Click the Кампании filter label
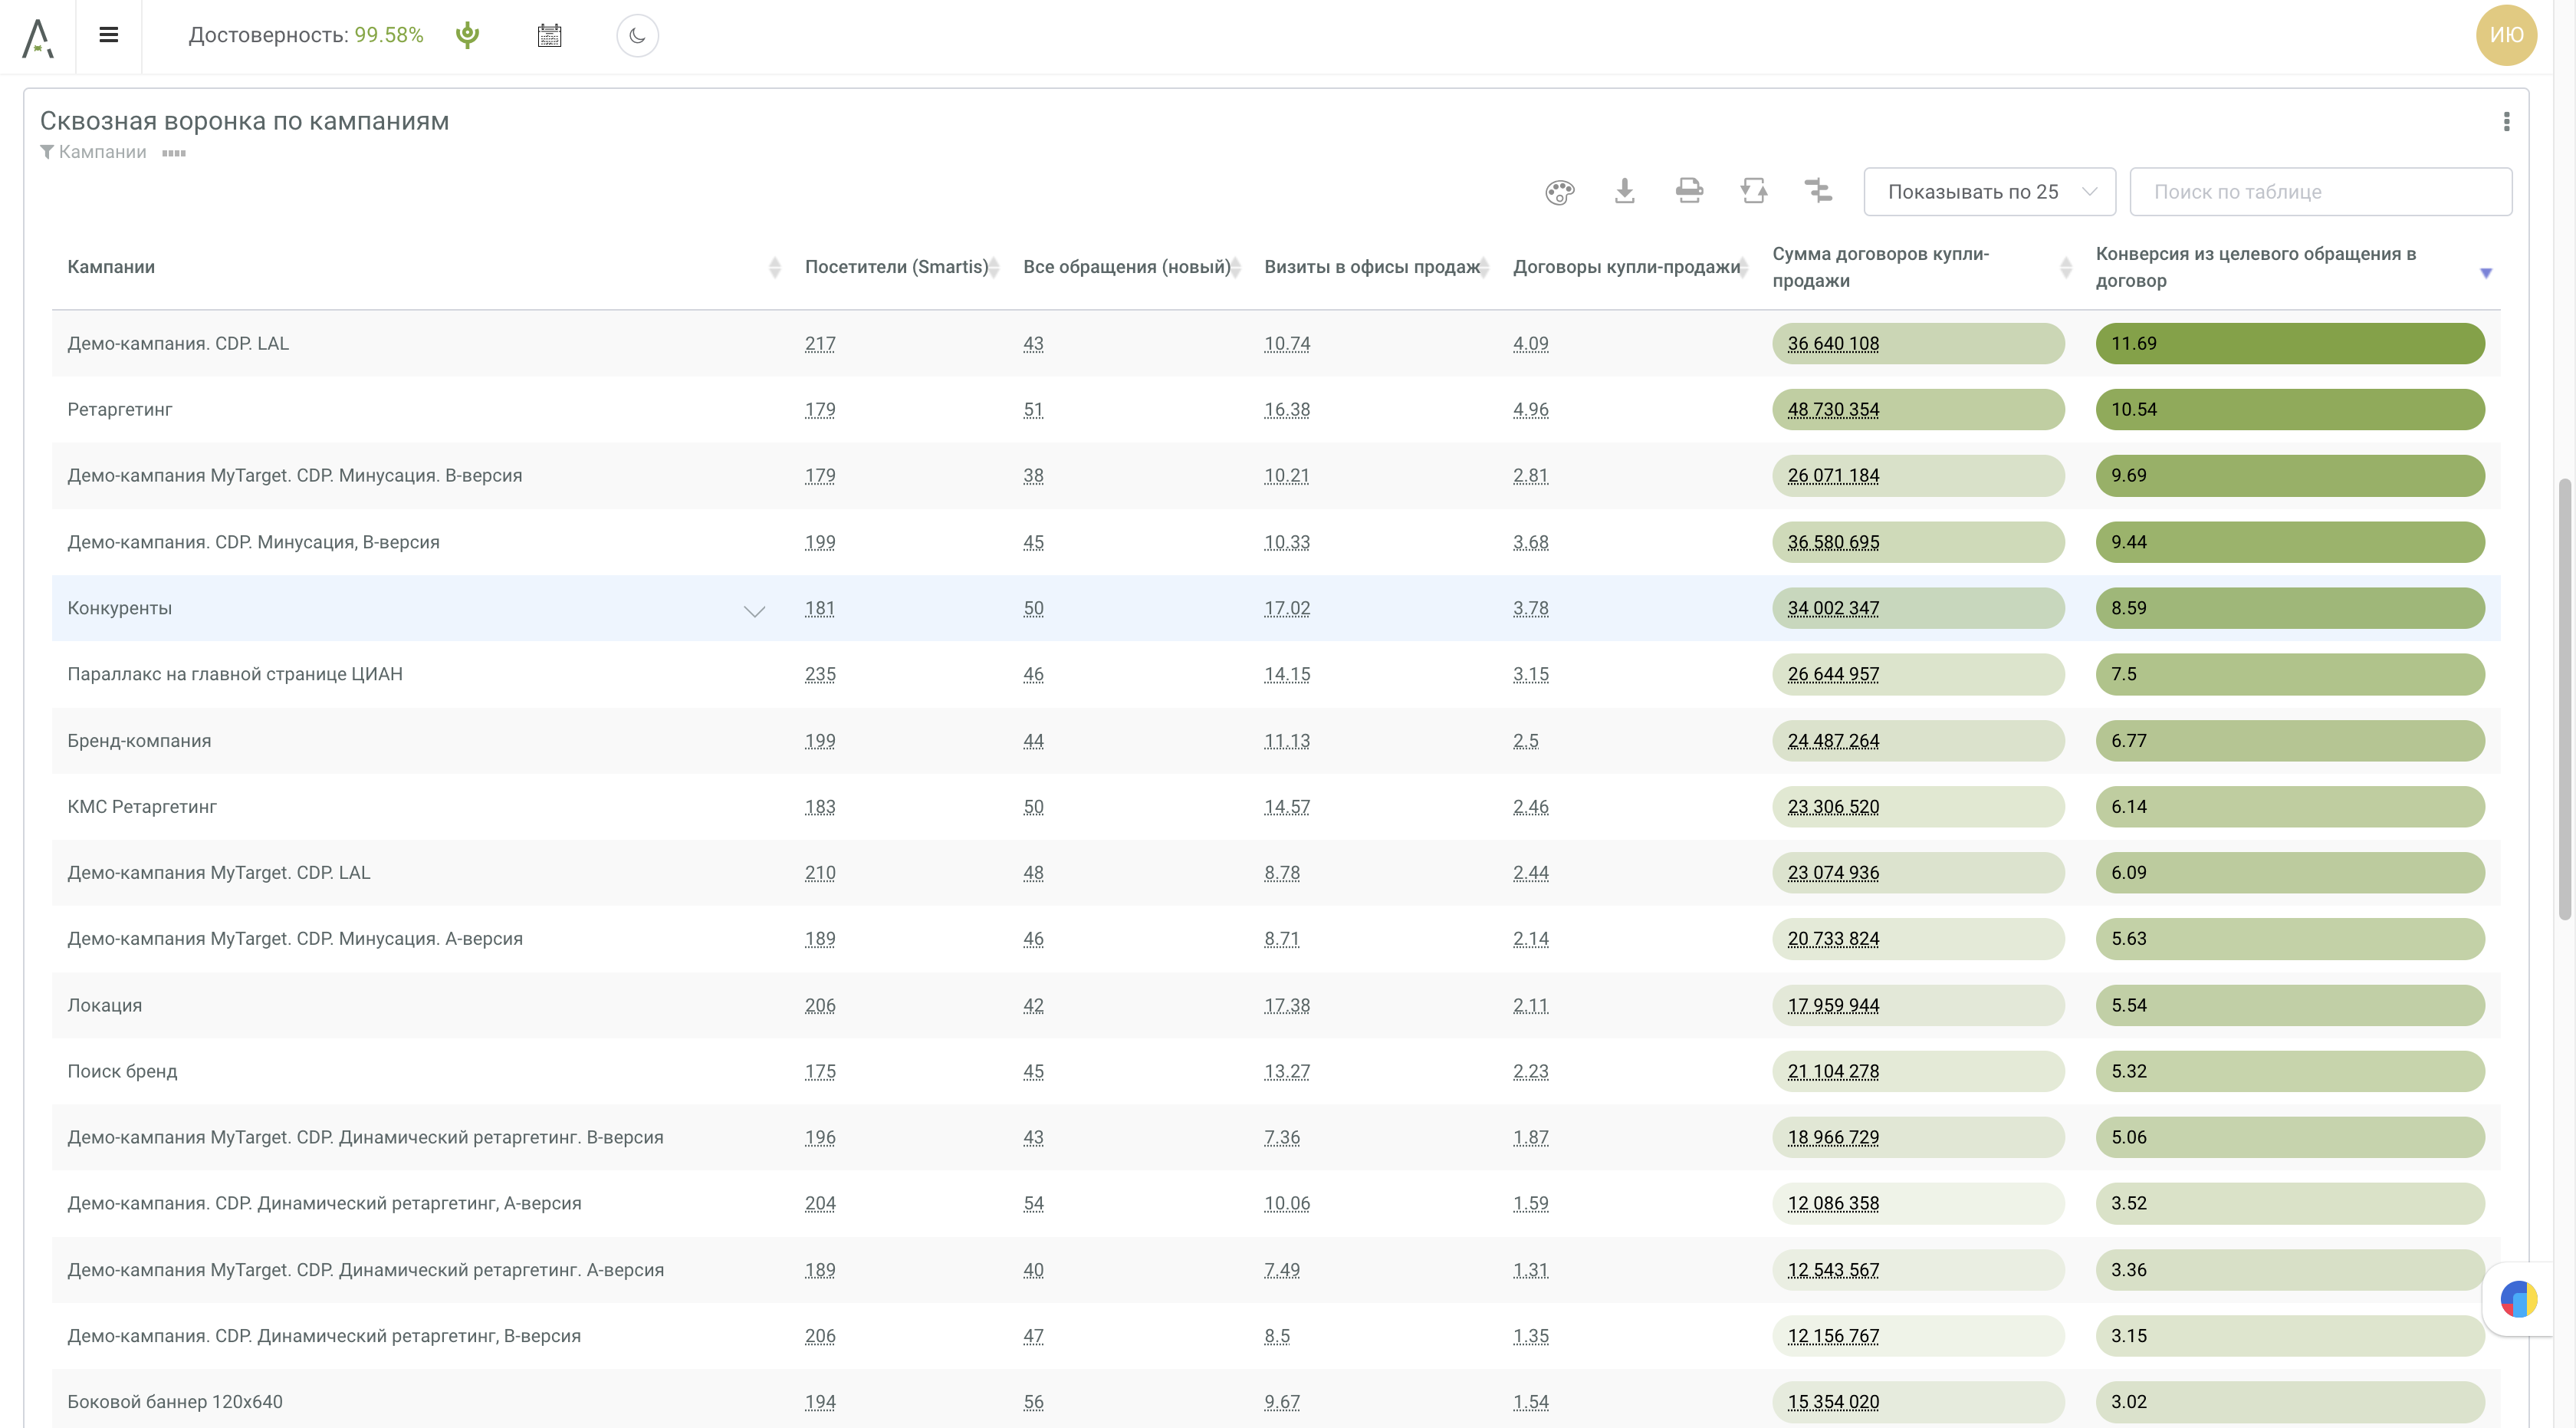This screenshot has width=2576, height=1428. 102,152
